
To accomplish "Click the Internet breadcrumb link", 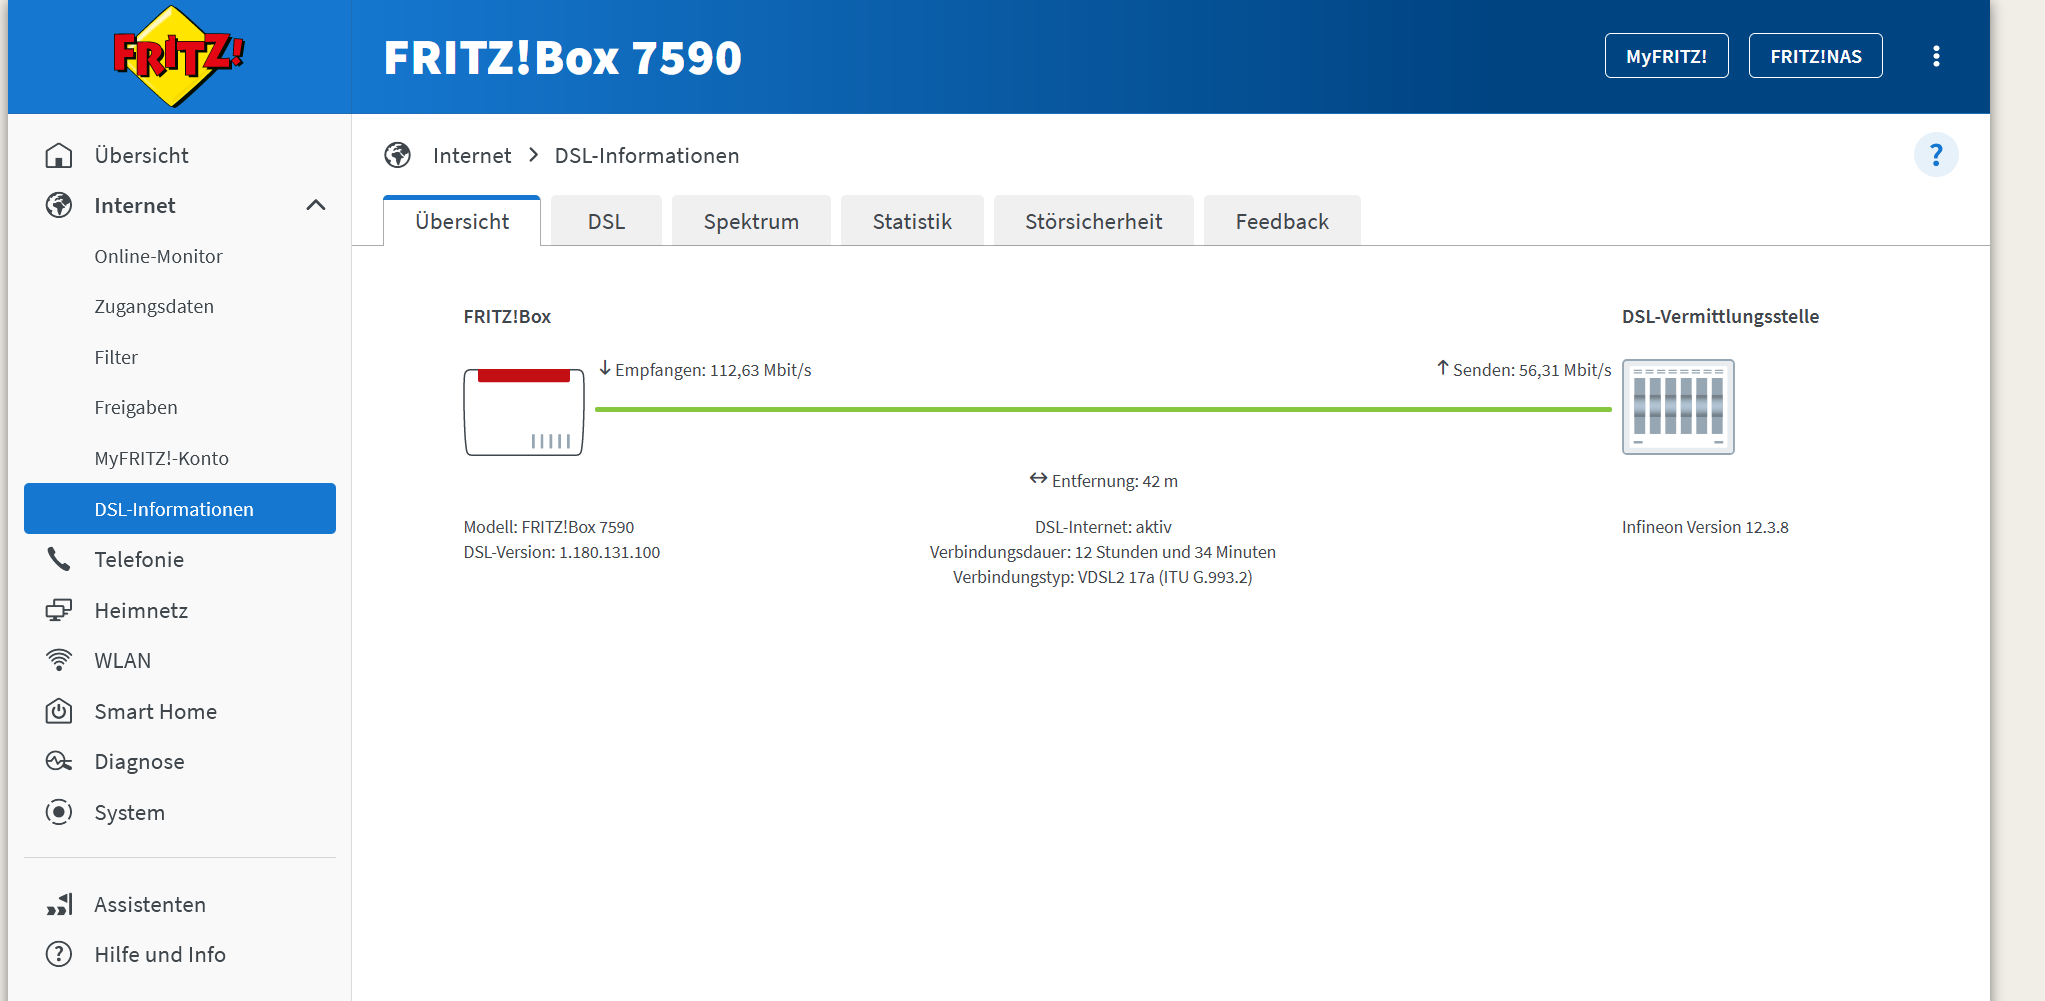I will point(472,156).
